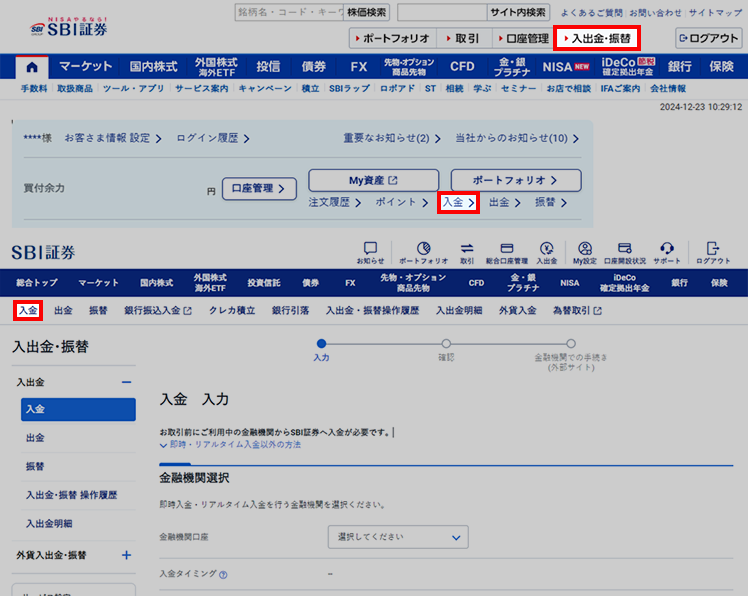Click the サイト内検索 button
748x596 pixels.
[518, 12]
